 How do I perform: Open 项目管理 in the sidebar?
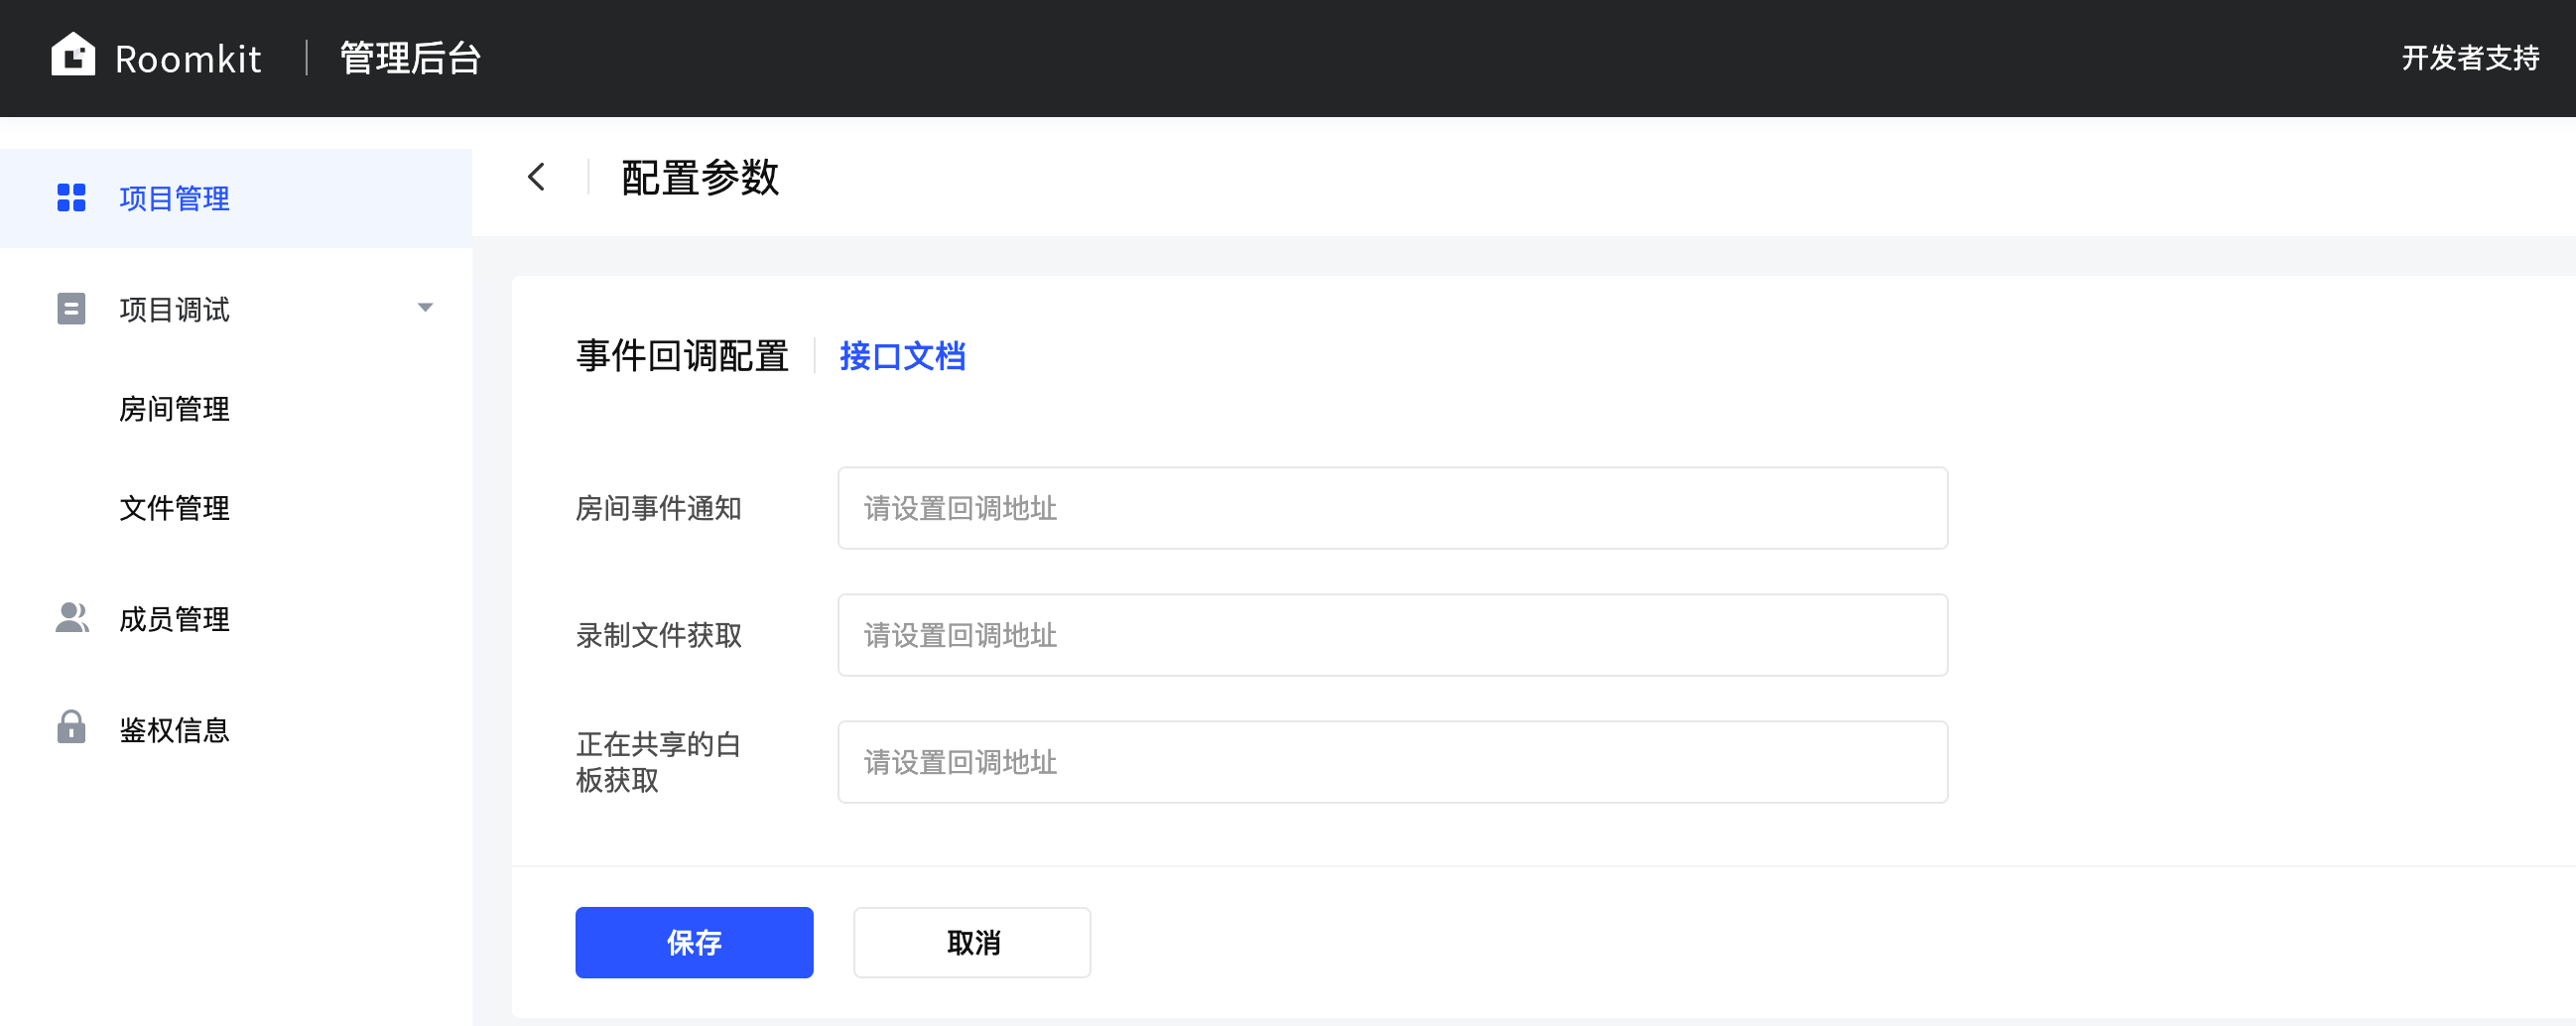[174, 198]
